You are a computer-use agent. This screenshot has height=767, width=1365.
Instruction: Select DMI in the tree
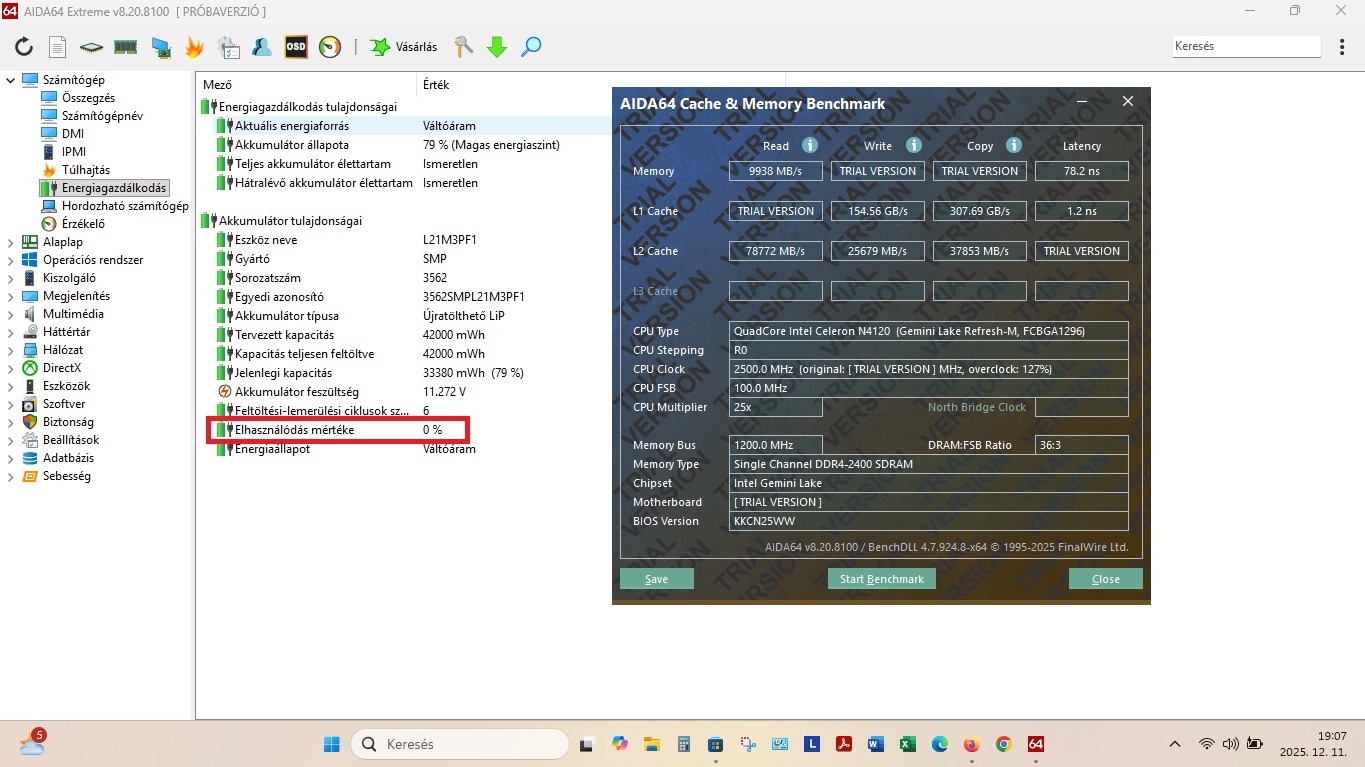pos(73,134)
